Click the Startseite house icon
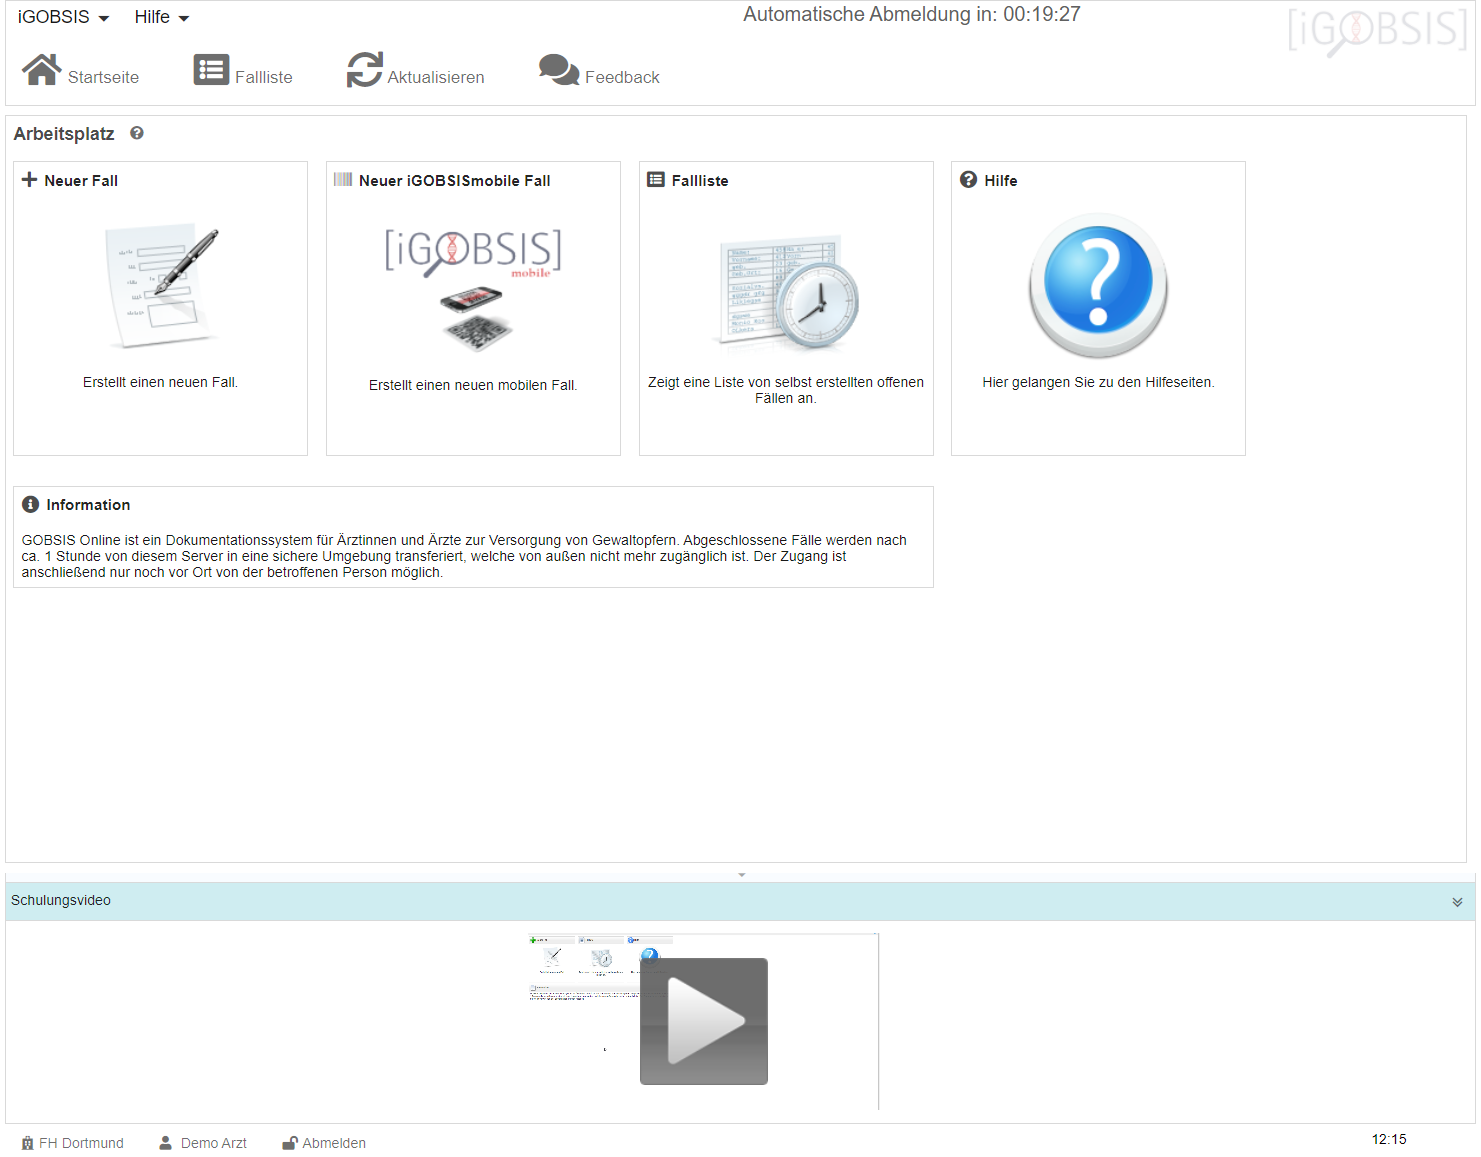This screenshot has height=1157, width=1481. click(42, 70)
